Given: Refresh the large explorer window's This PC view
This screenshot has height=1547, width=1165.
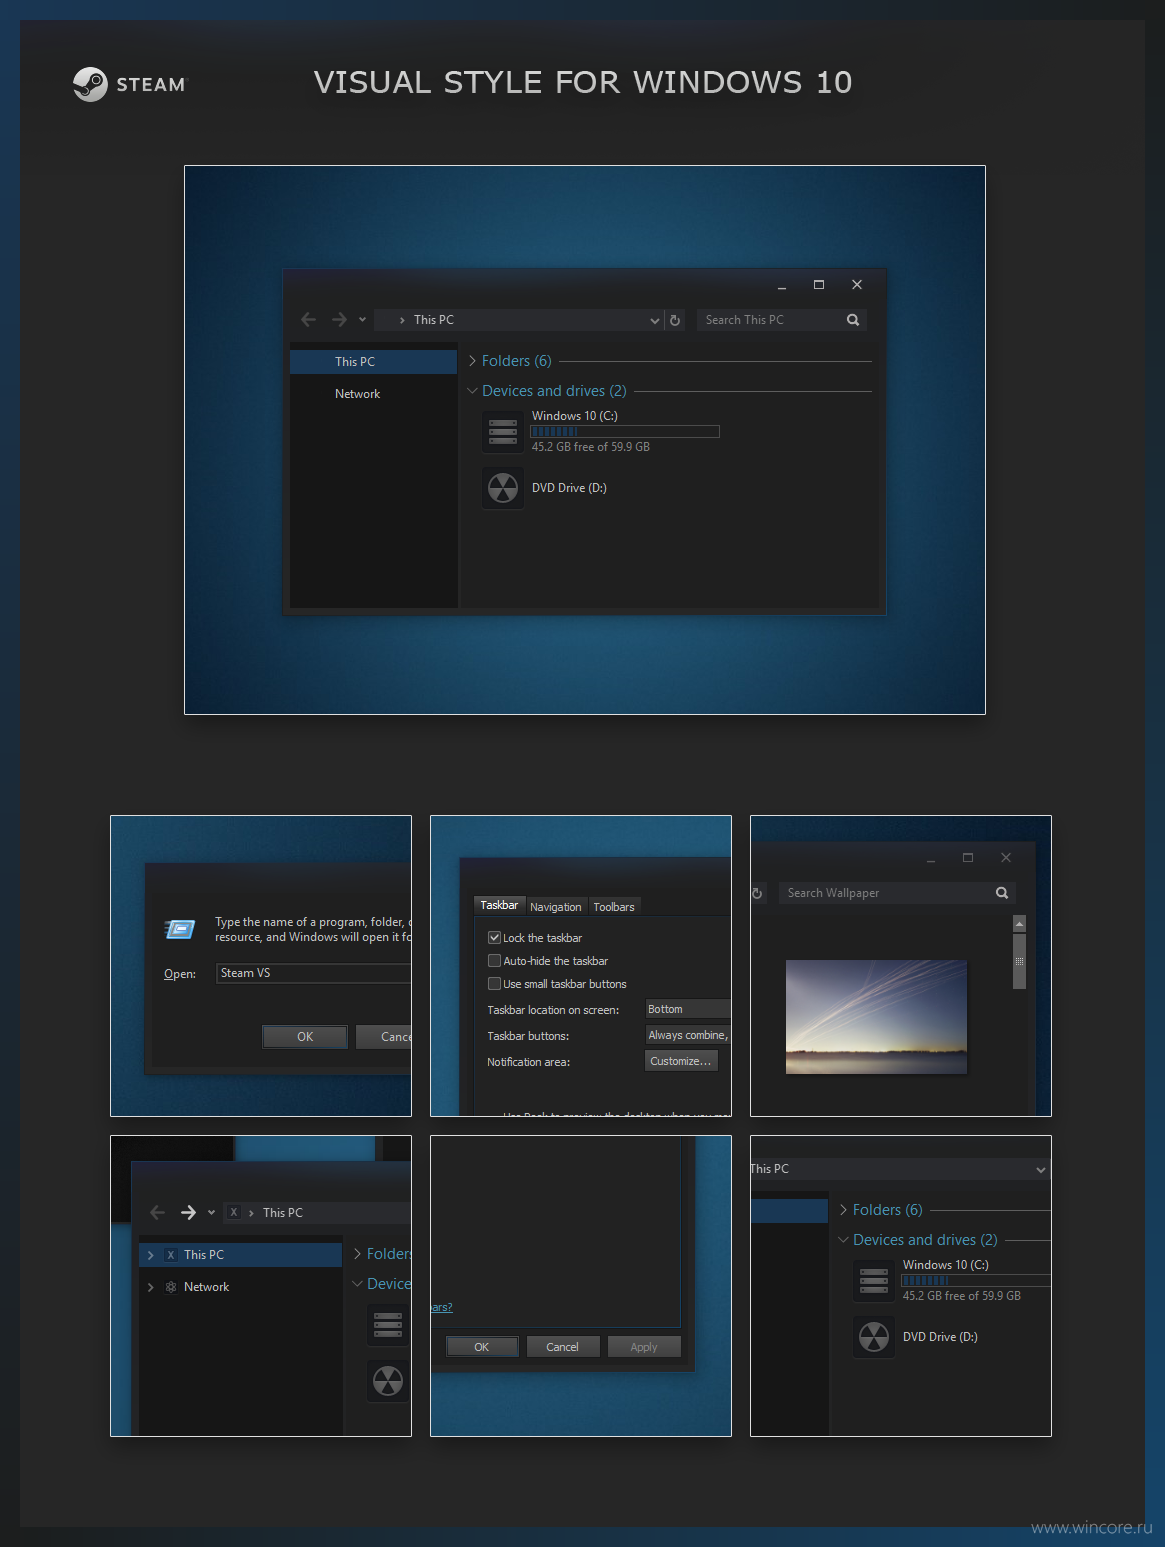Looking at the screenshot, I should pos(675,320).
